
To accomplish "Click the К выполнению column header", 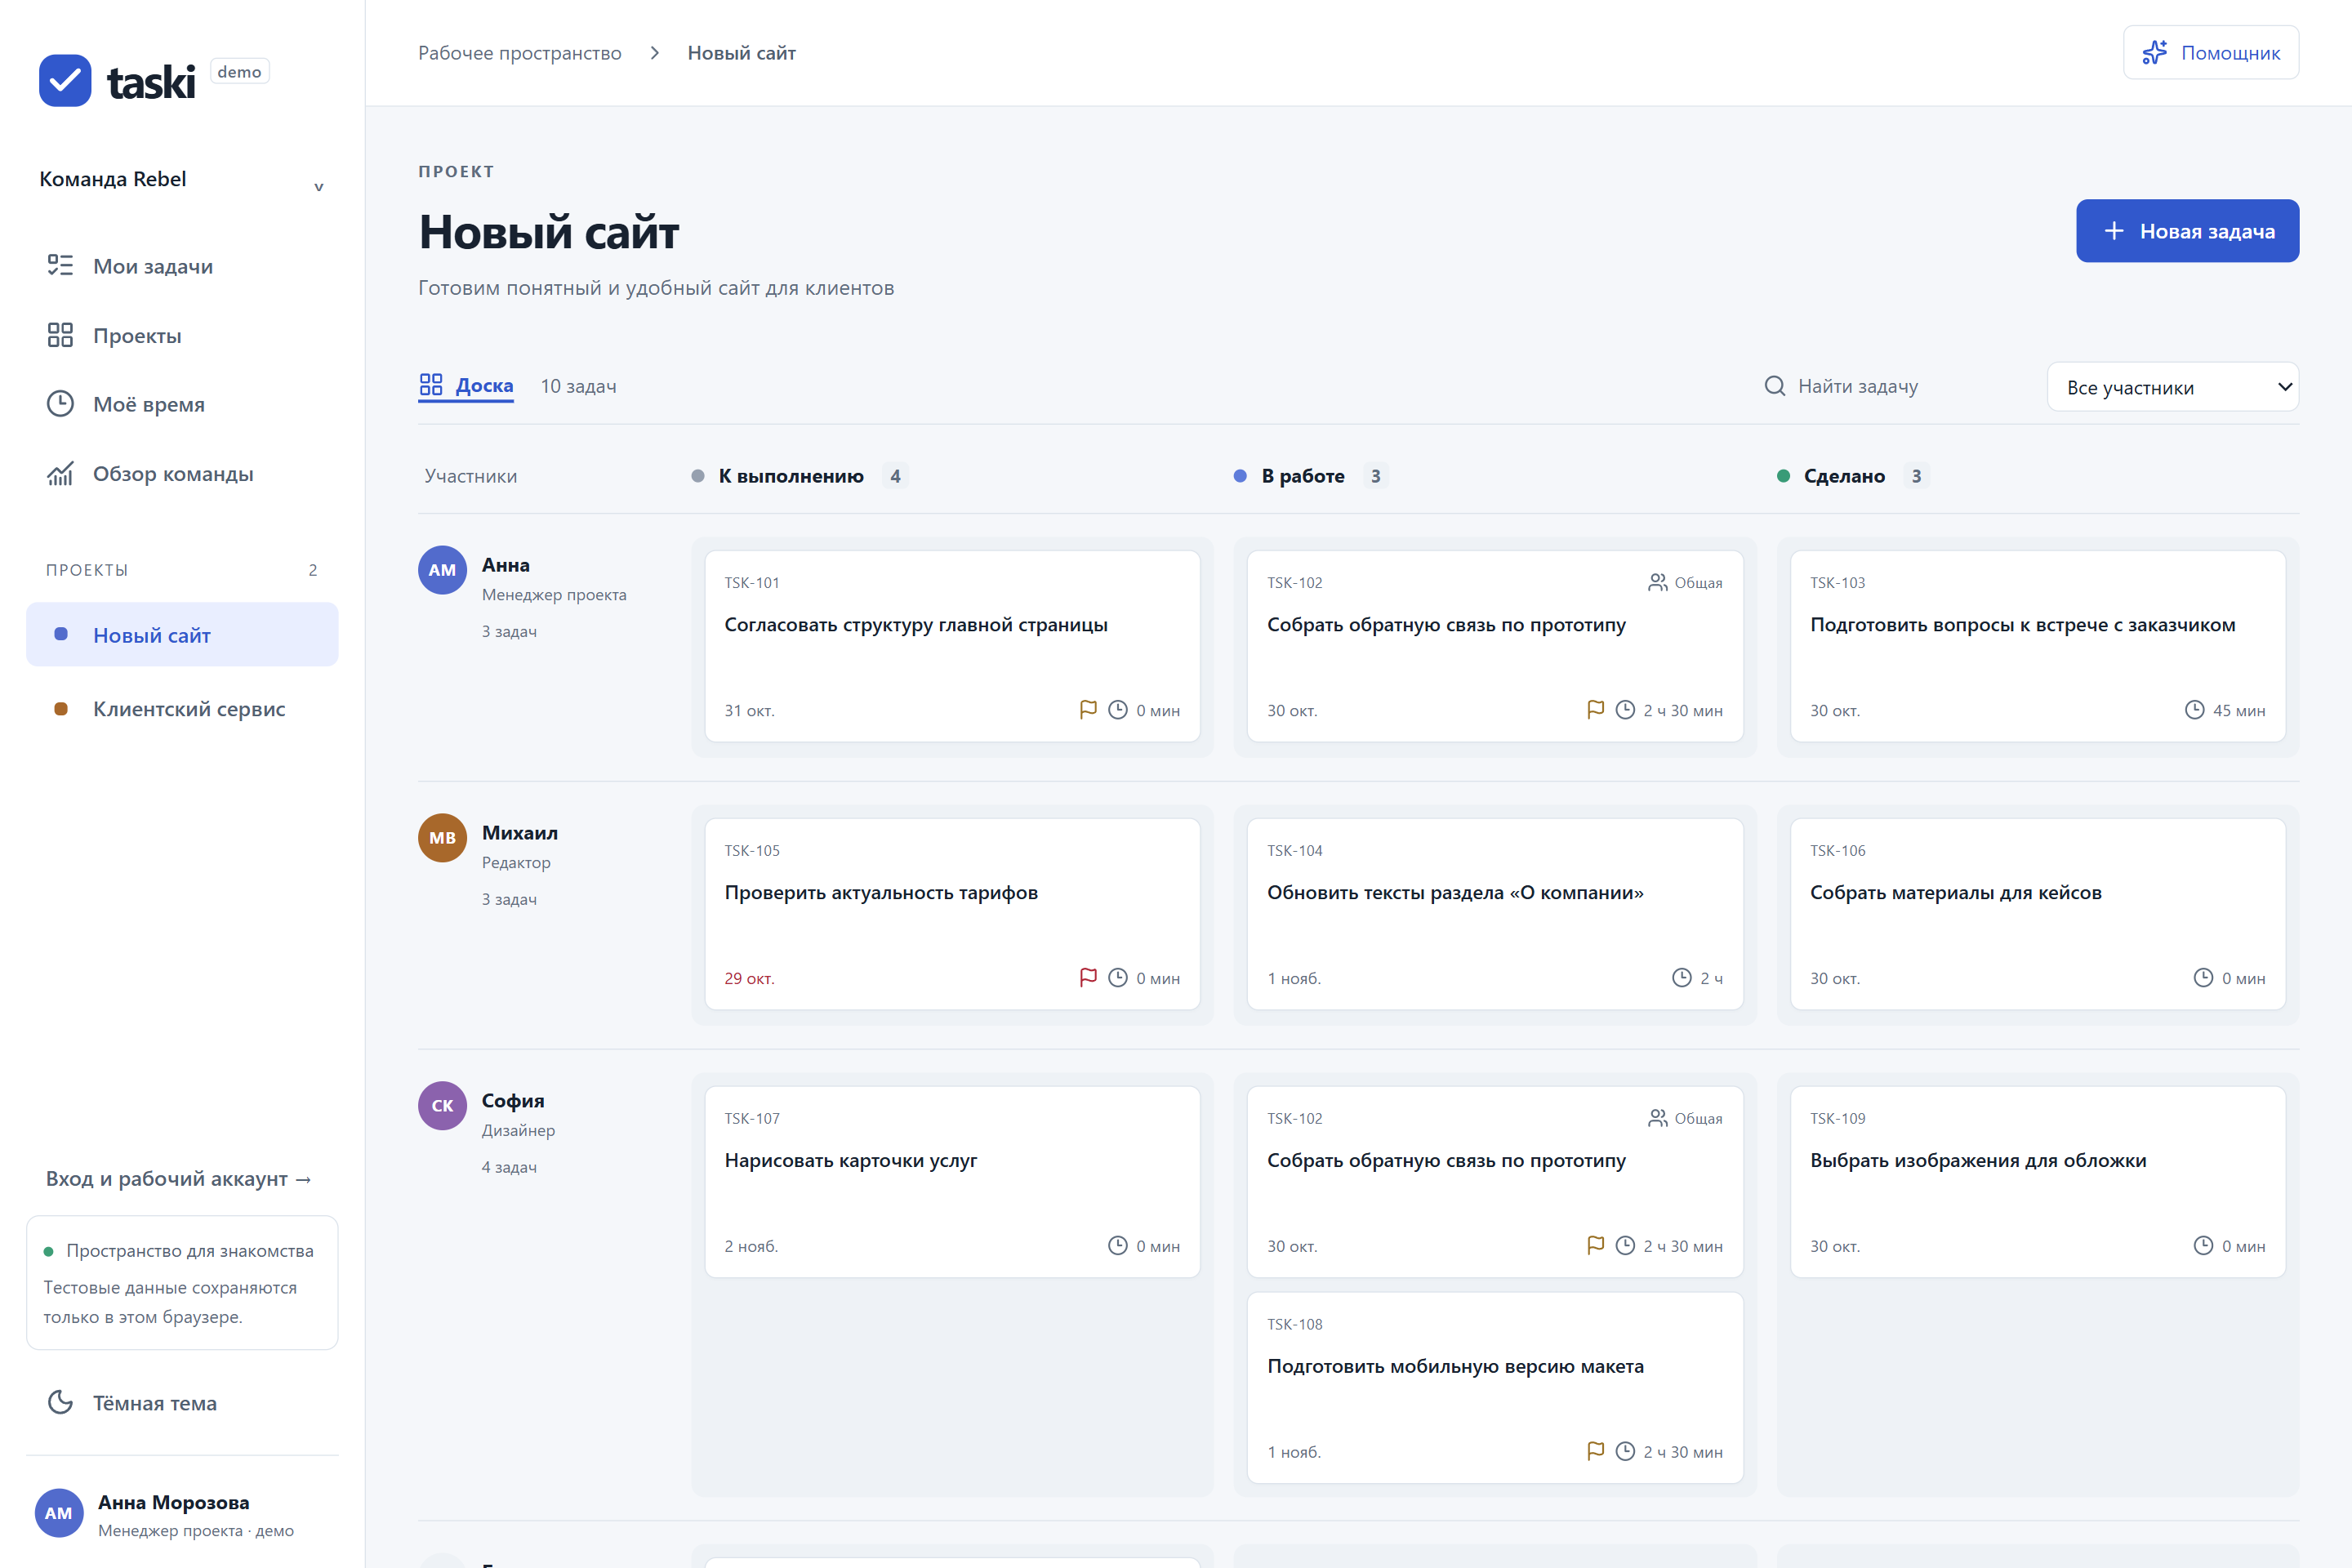I will coord(791,476).
